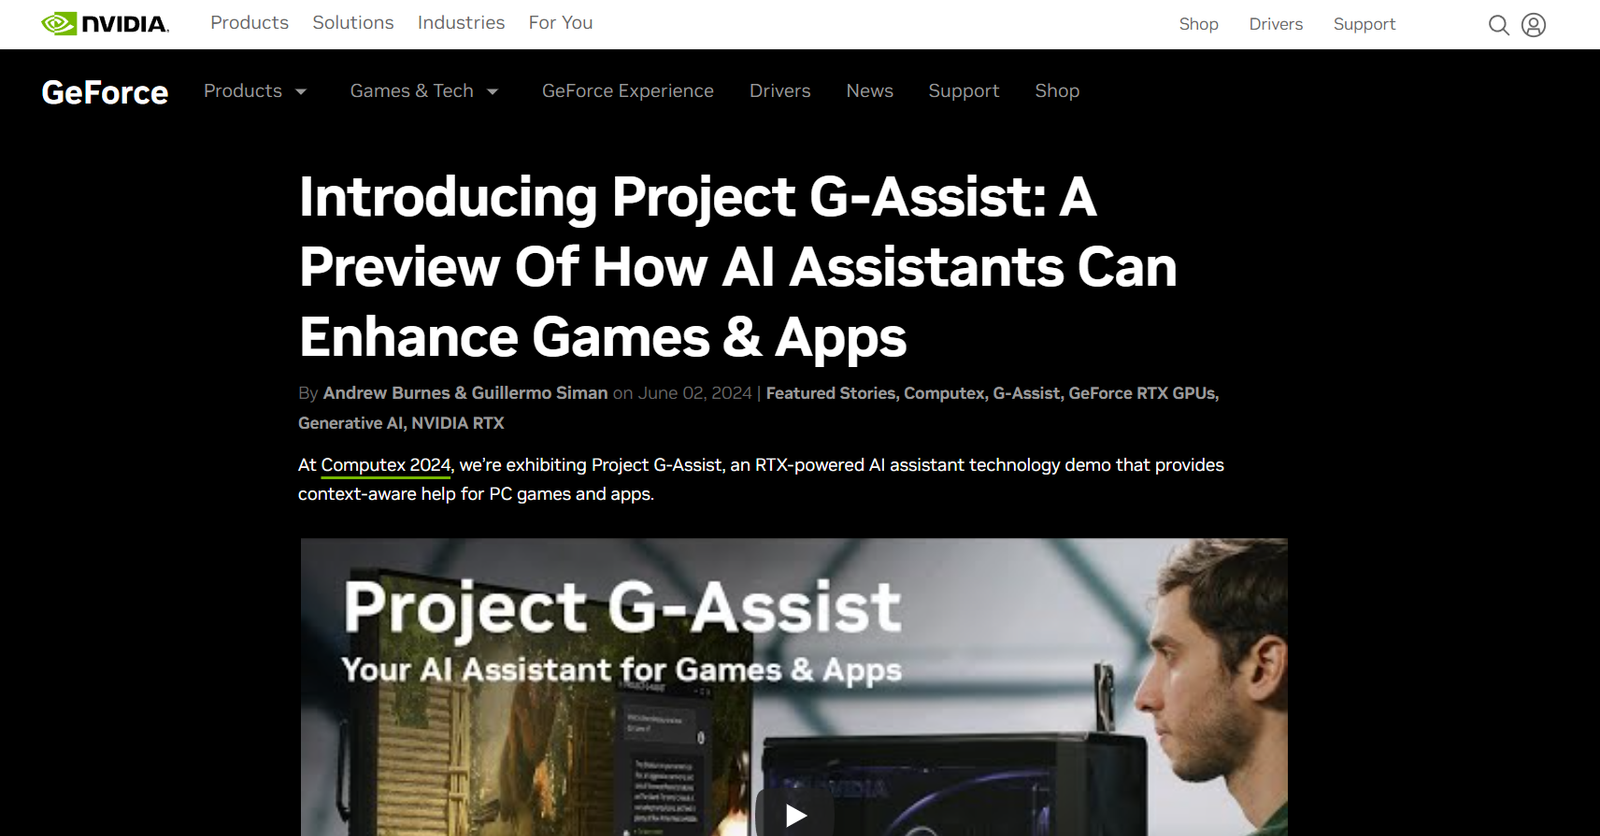1600x836 pixels.
Task: Open Support in the GeForce nav
Action: tap(964, 91)
